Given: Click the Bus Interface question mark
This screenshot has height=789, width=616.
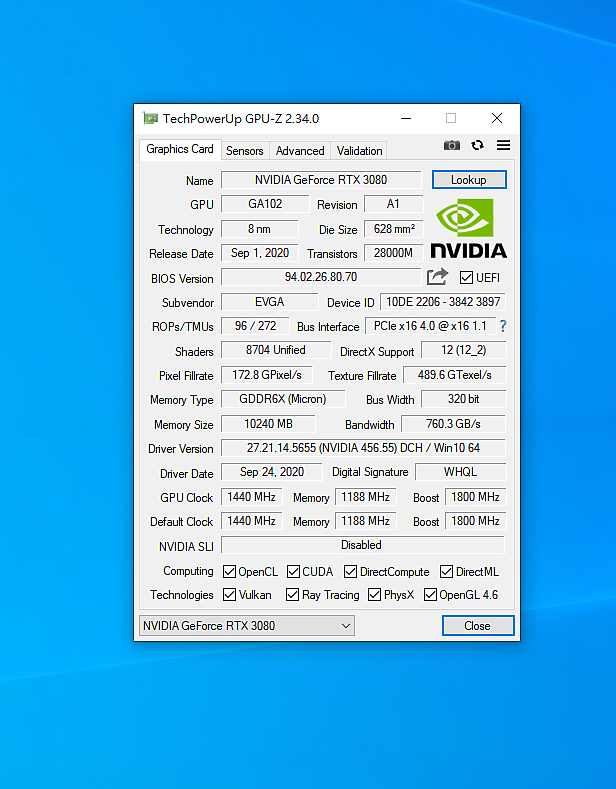Looking at the screenshot, I should point(503,326).
